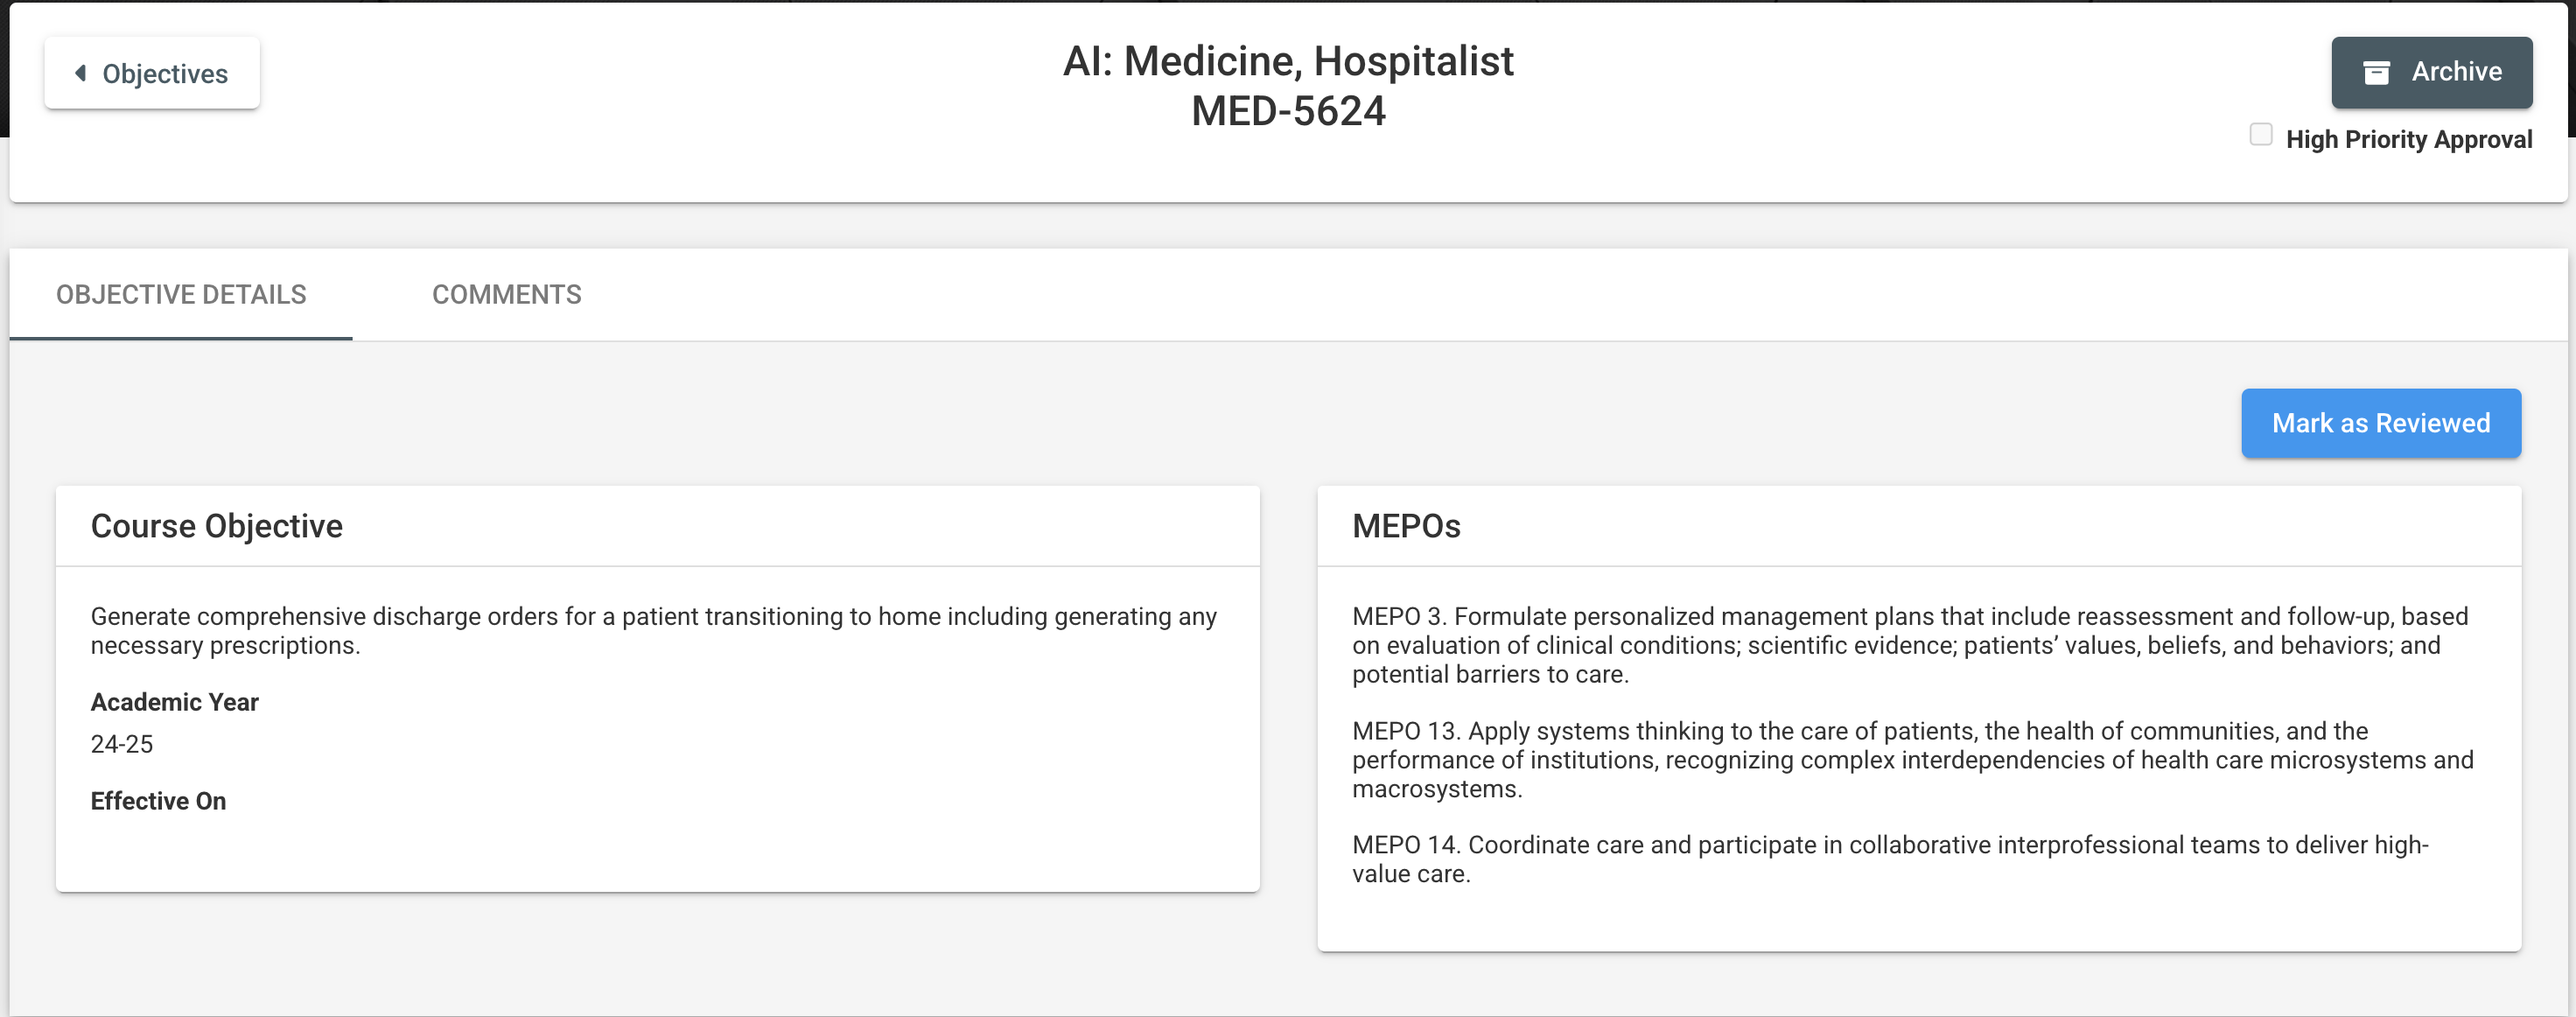This screenshot has height=1017, width=2576.
Task: Click the Academic Year label
Action: pyautogui.click(x=175, y=702)
